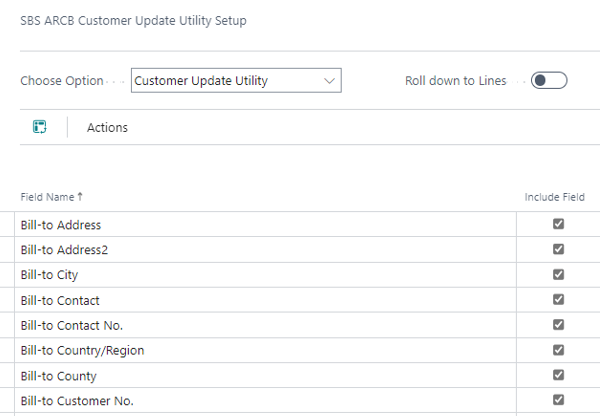Select the Bill-to Customer No. field name
Image resolution: width=600 pixels, height=416 pixels.
coord(77,401)
